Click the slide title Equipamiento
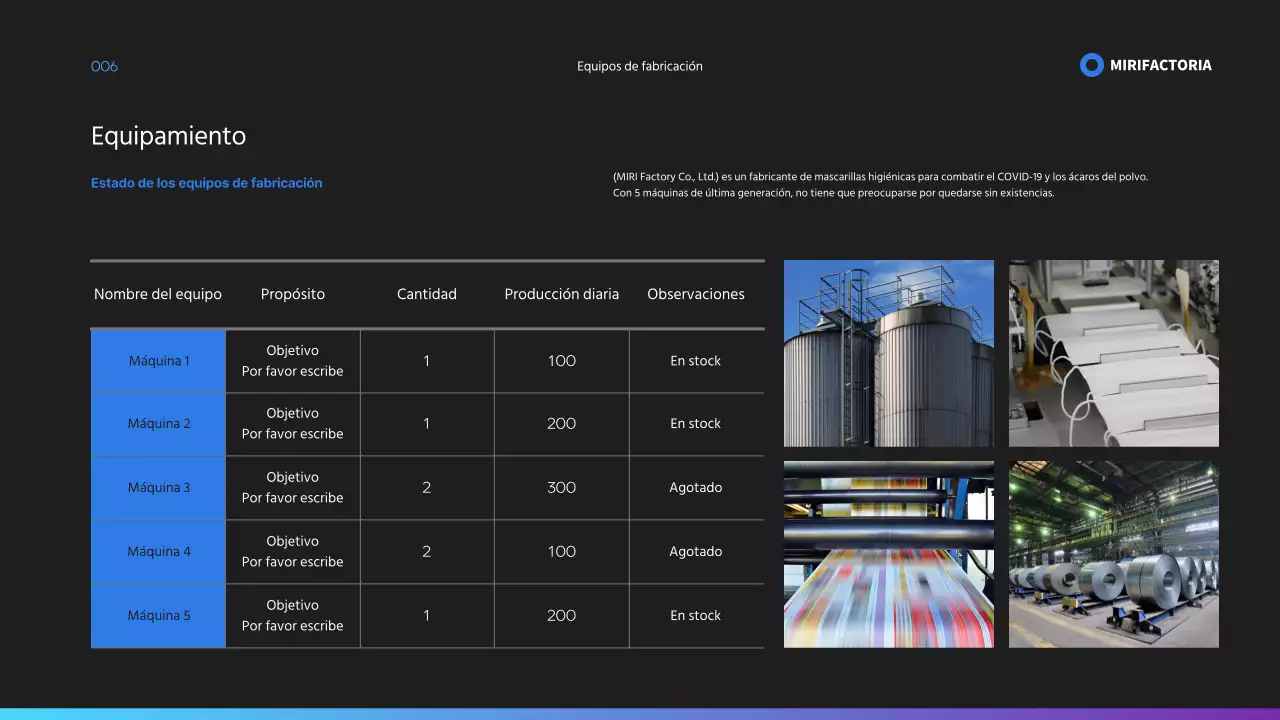Image resolution: width=1280 pixels, height=720 pixels. pyautogui.click(x=169, y=136)
